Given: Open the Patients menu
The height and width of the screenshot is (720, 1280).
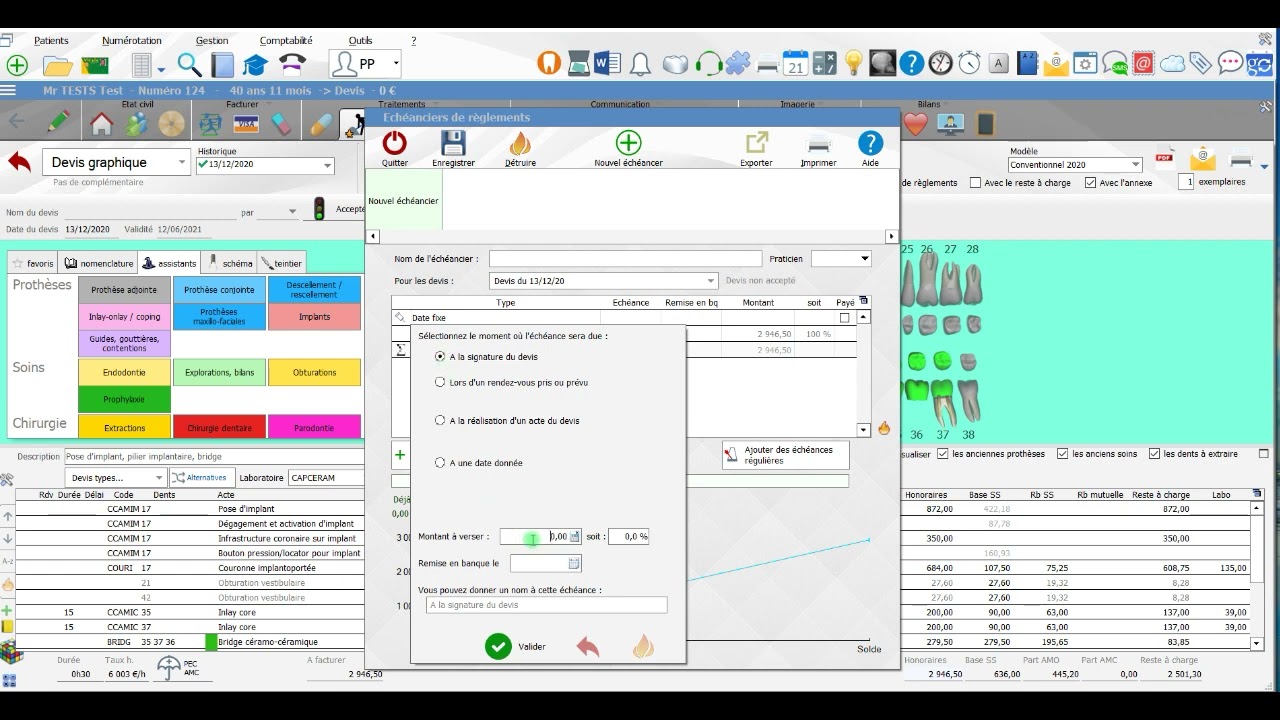Looking at the screenshot, I should pyautogui.click(x=51, y=41).
